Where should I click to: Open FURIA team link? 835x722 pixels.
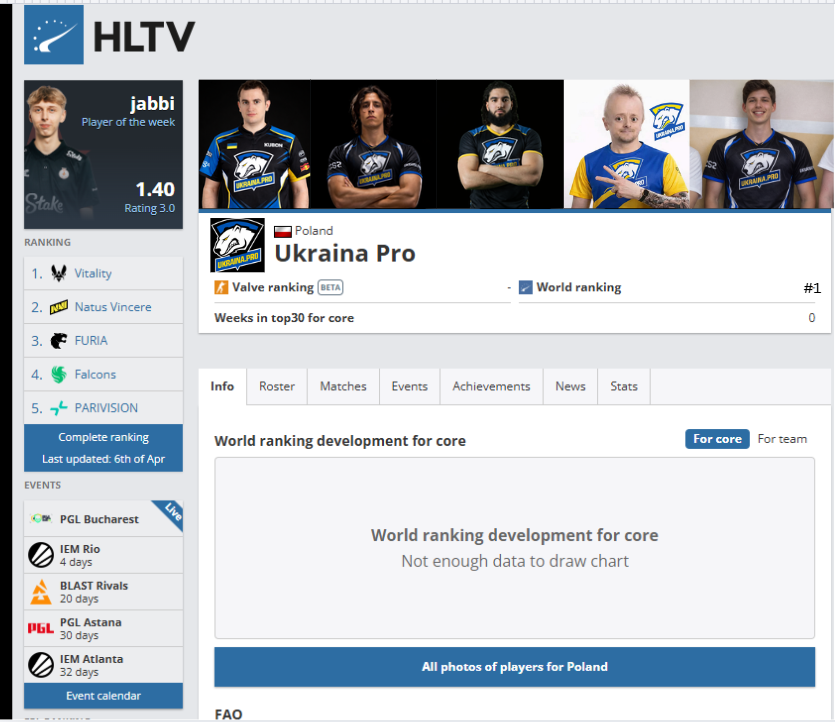tap(91, 341)
